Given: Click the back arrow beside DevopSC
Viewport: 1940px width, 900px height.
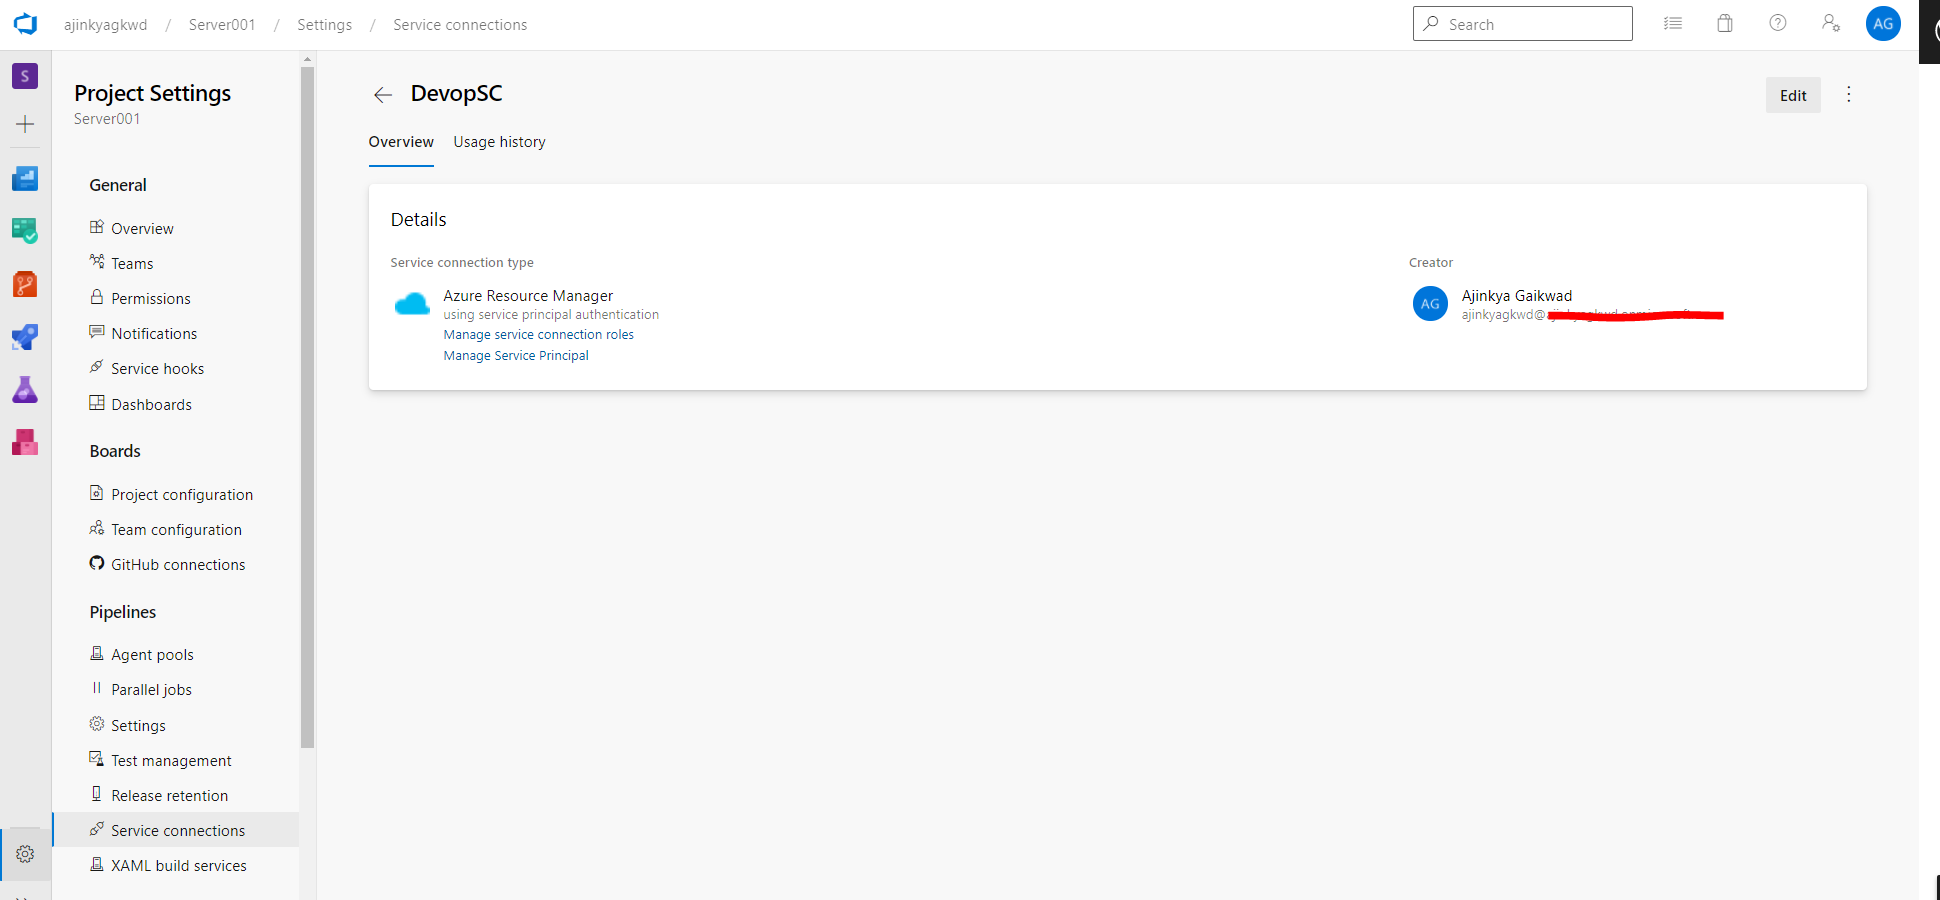Looking at the screenshot, I should point(382,95).
